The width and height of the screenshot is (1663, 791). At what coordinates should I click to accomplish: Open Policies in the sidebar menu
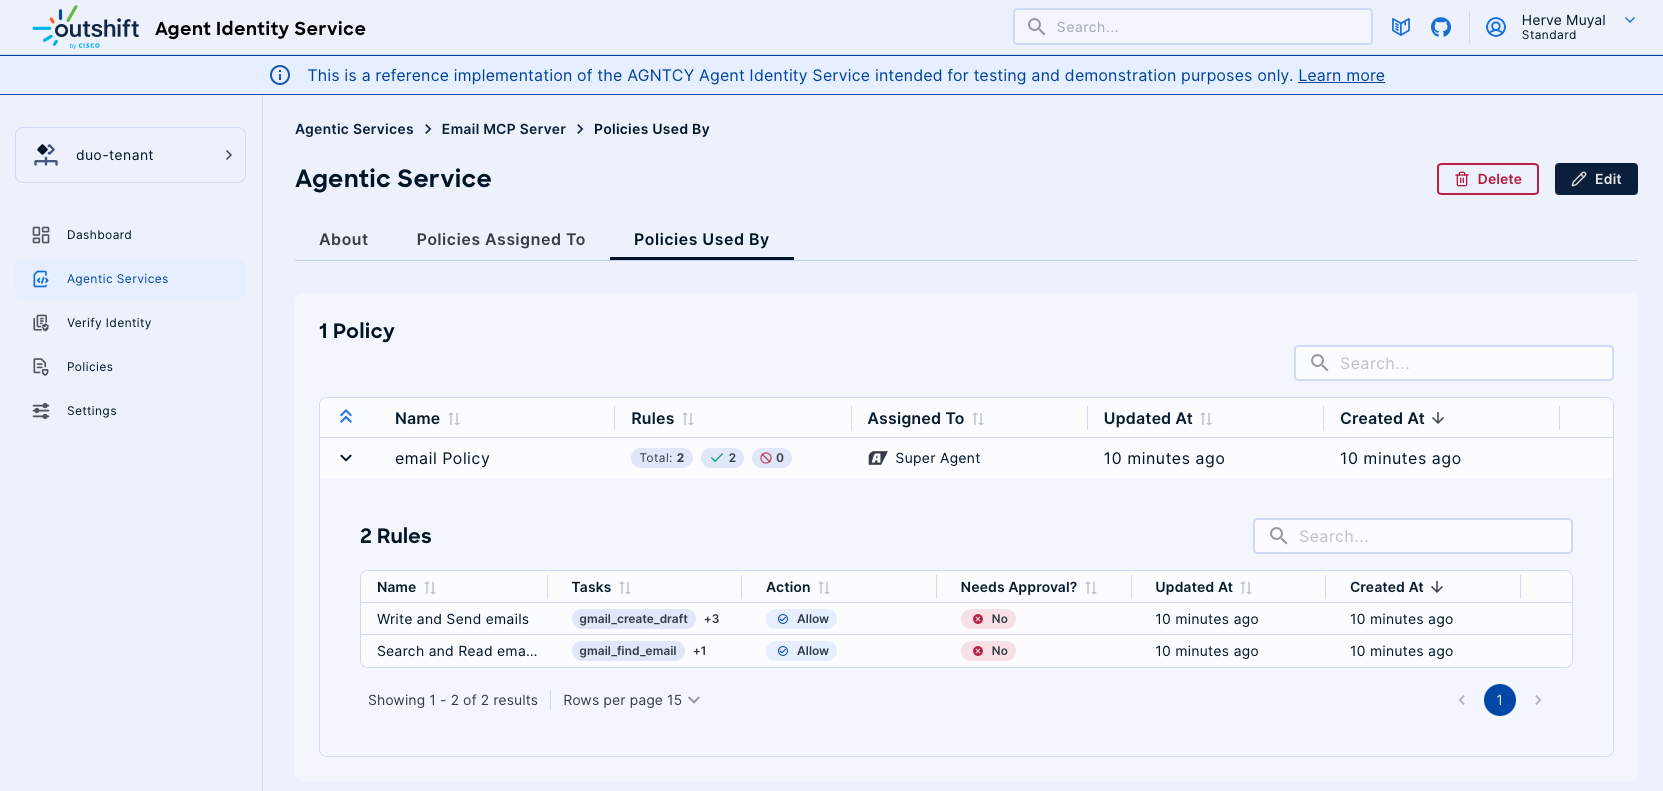click(131, 367)
